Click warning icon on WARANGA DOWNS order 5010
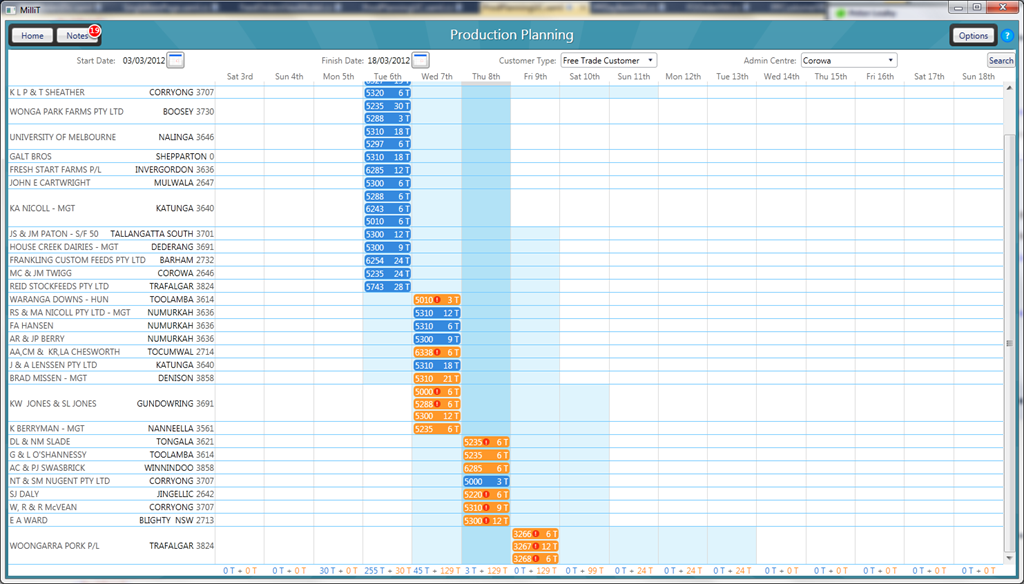This screenshot has height=584, width=1024. click(437, 300)
